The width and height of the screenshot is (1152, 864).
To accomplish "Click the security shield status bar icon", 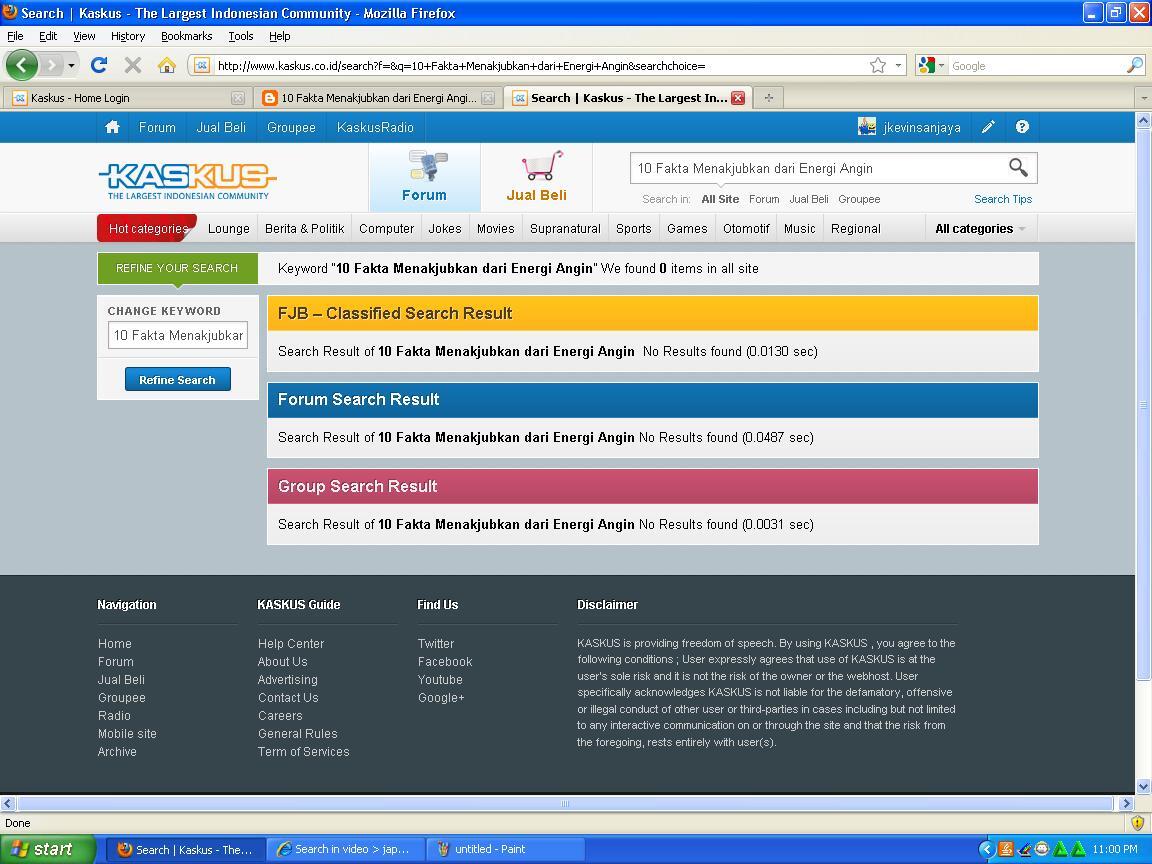I will pos(1137,823).
